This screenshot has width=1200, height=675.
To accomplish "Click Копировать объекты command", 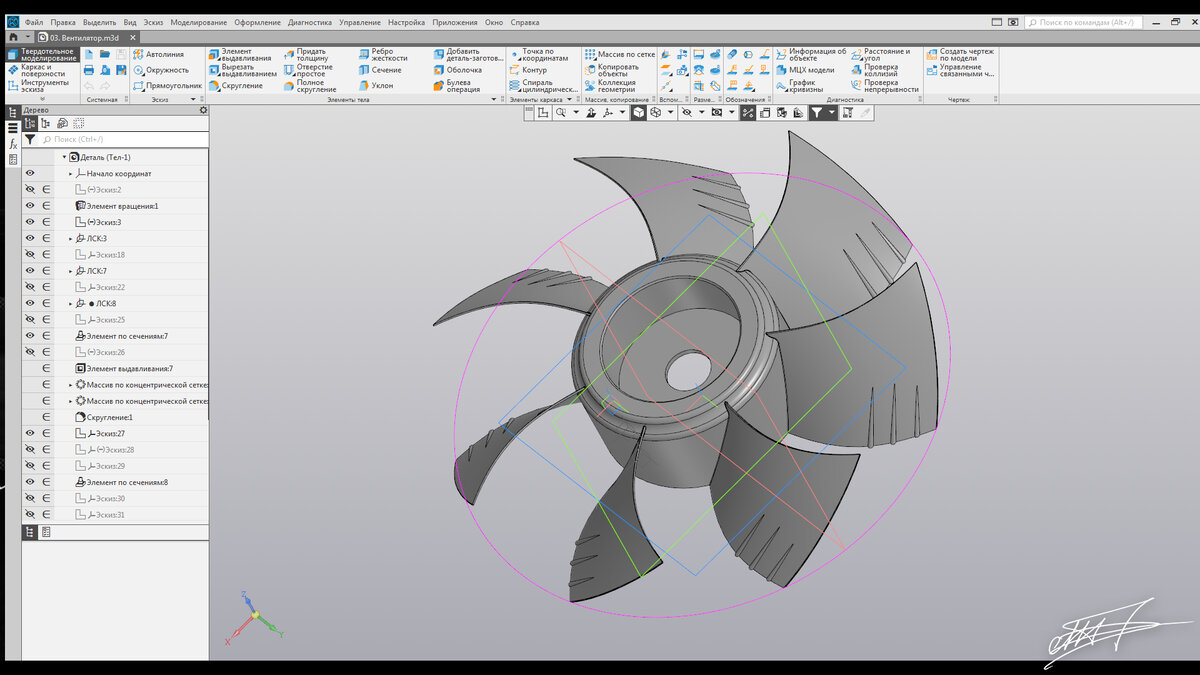I will [x=612, y=70].
